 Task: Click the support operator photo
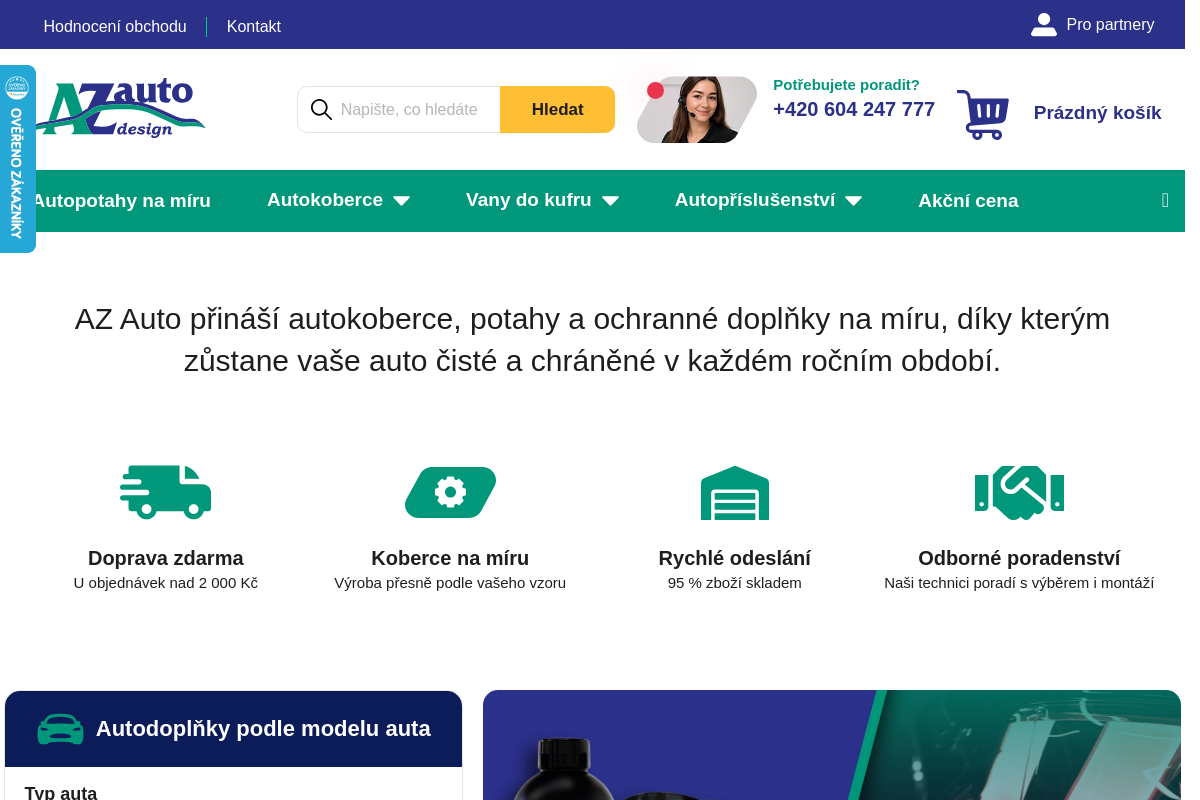point(697,110)
